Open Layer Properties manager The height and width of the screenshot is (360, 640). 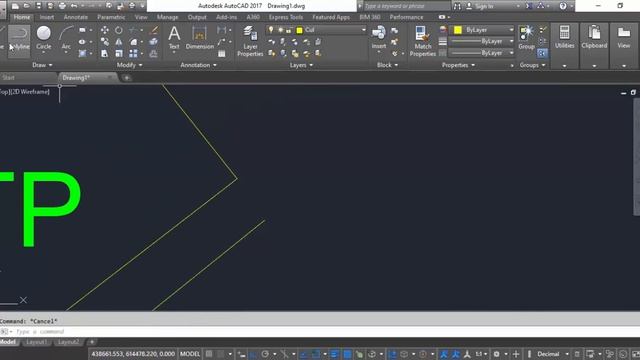(250, 41)
